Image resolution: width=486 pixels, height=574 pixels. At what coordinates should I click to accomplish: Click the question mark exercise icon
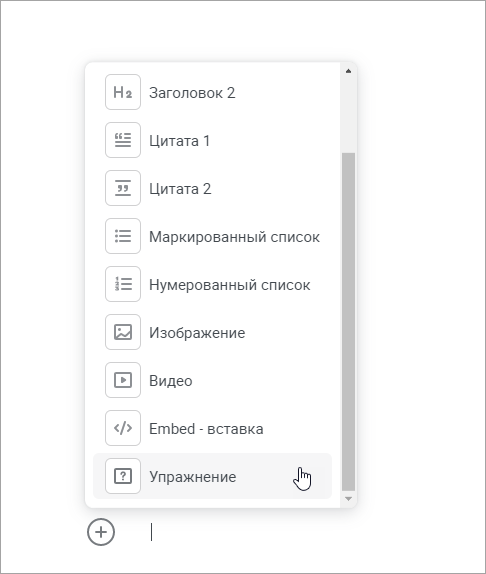(123, 476)
